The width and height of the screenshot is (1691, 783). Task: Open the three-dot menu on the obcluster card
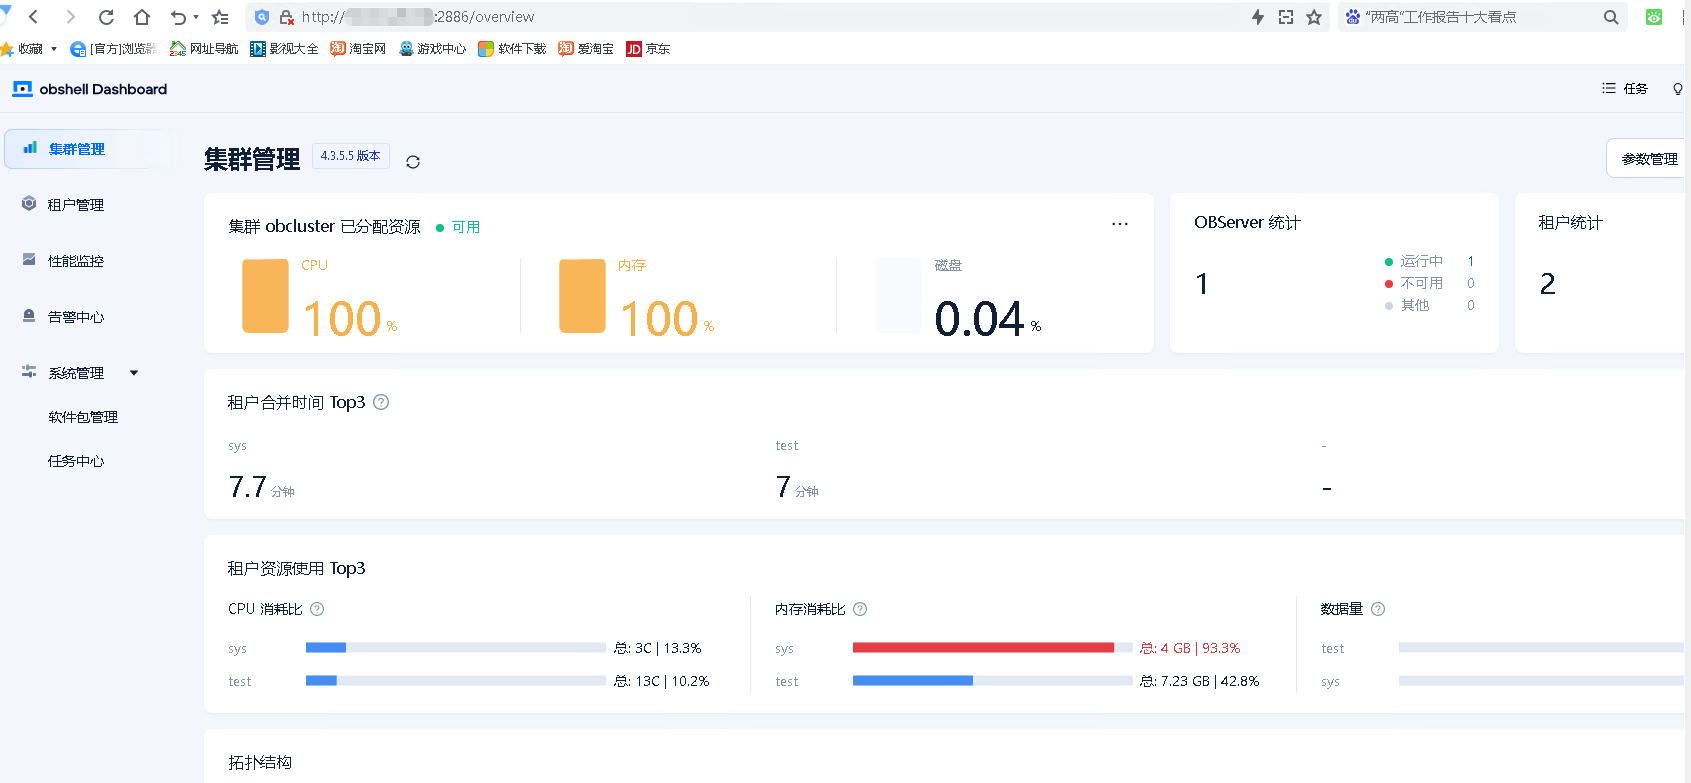point(1119,224)
